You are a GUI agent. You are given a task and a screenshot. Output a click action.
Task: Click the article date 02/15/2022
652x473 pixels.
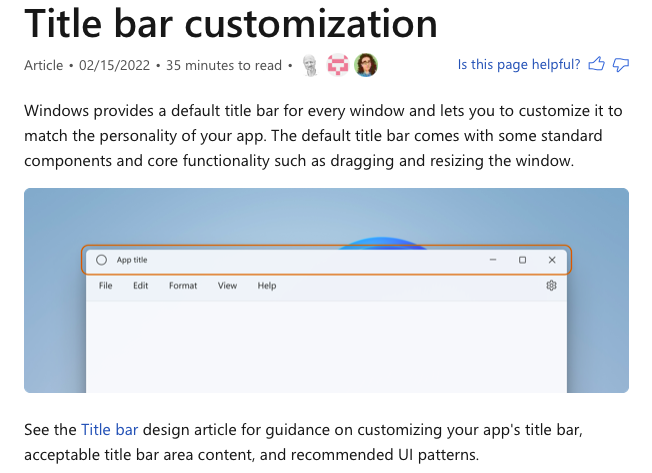coord(114,65)
